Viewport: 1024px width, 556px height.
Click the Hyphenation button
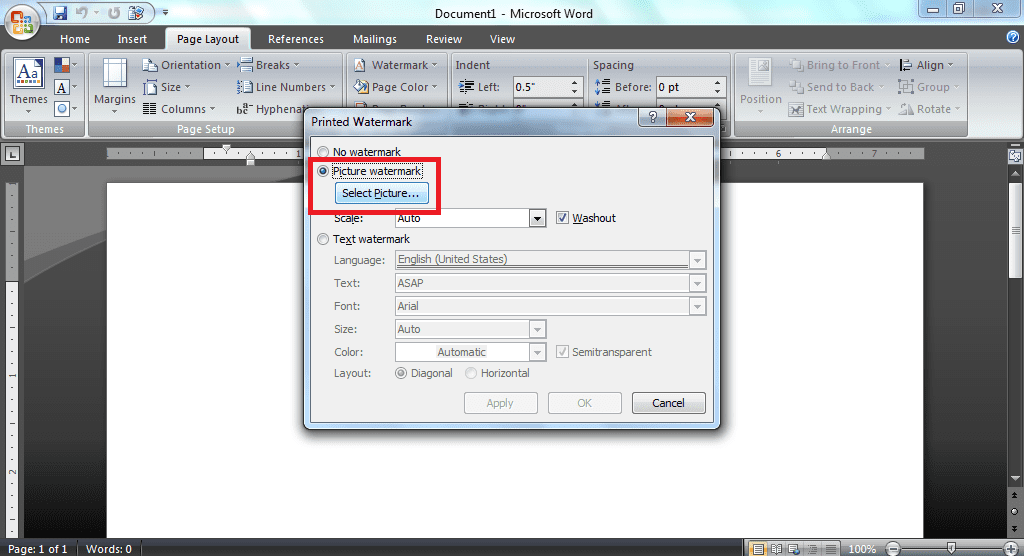point(272,108)
